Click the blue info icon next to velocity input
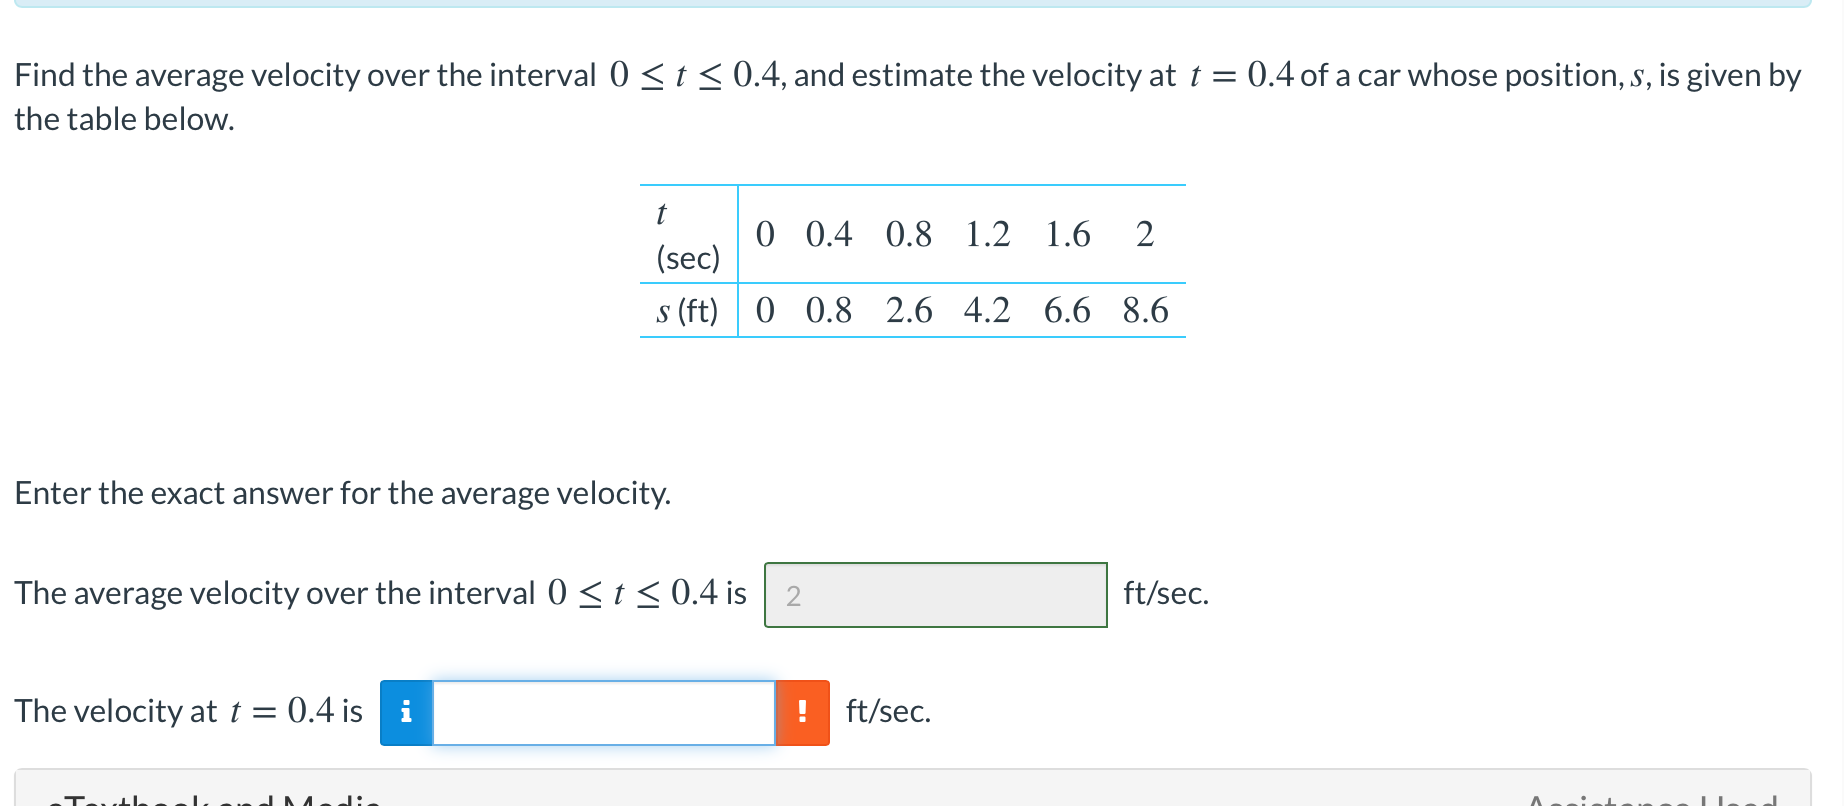1844x806 pixels. (x=406, y=712)
